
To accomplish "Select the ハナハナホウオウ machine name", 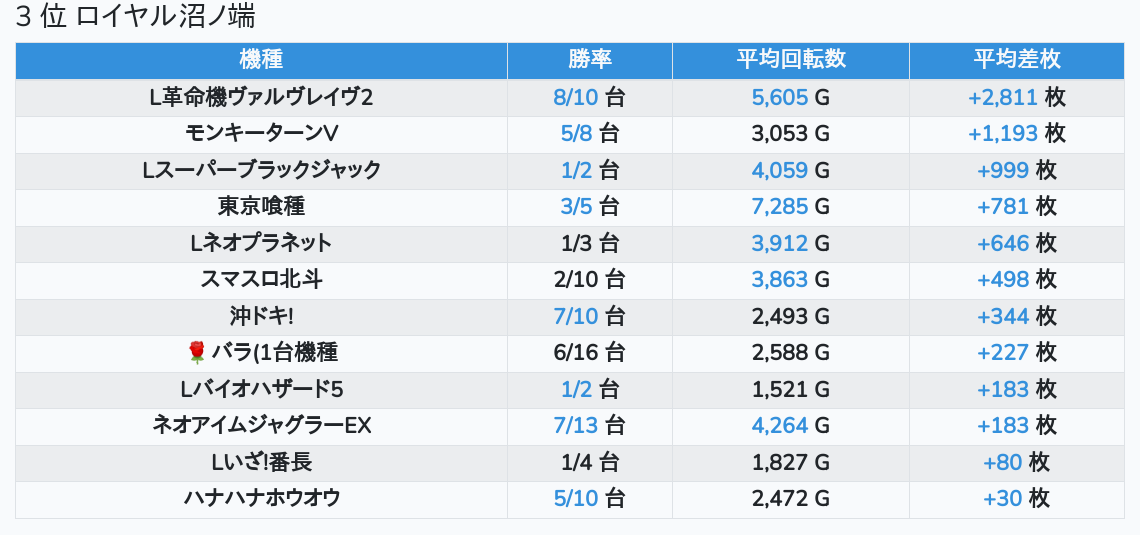I will [261, 498].
